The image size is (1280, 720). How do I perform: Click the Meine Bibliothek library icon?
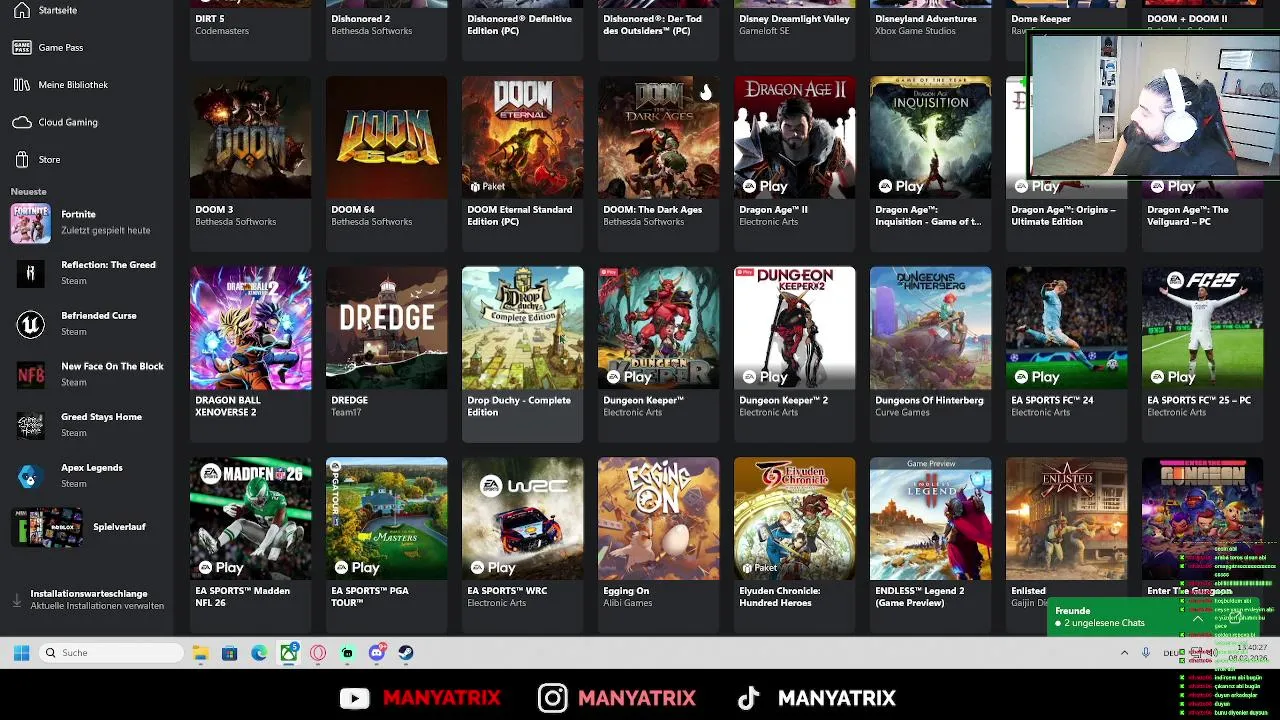pyautogui.click(x=21, y=85)
